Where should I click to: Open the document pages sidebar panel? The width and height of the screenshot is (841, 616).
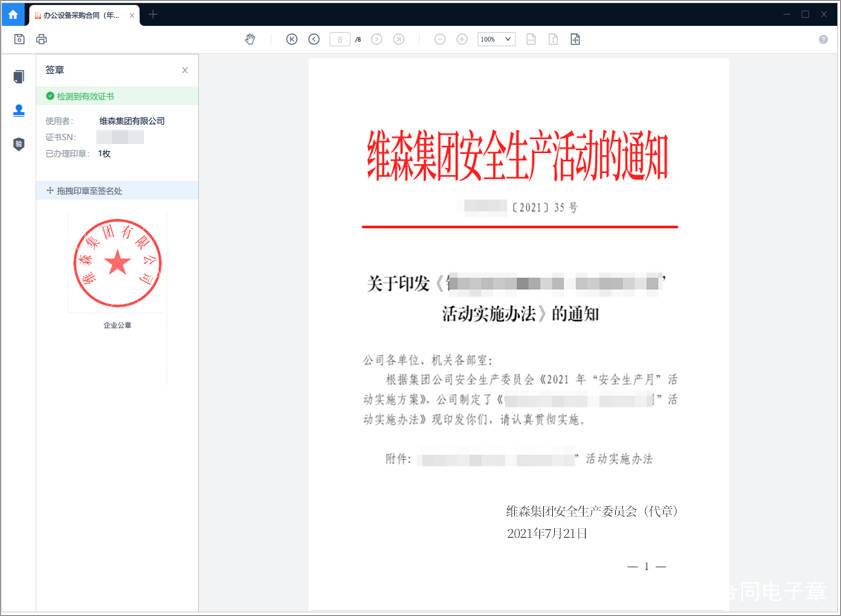pyautogui.click(x=19, y=77)
